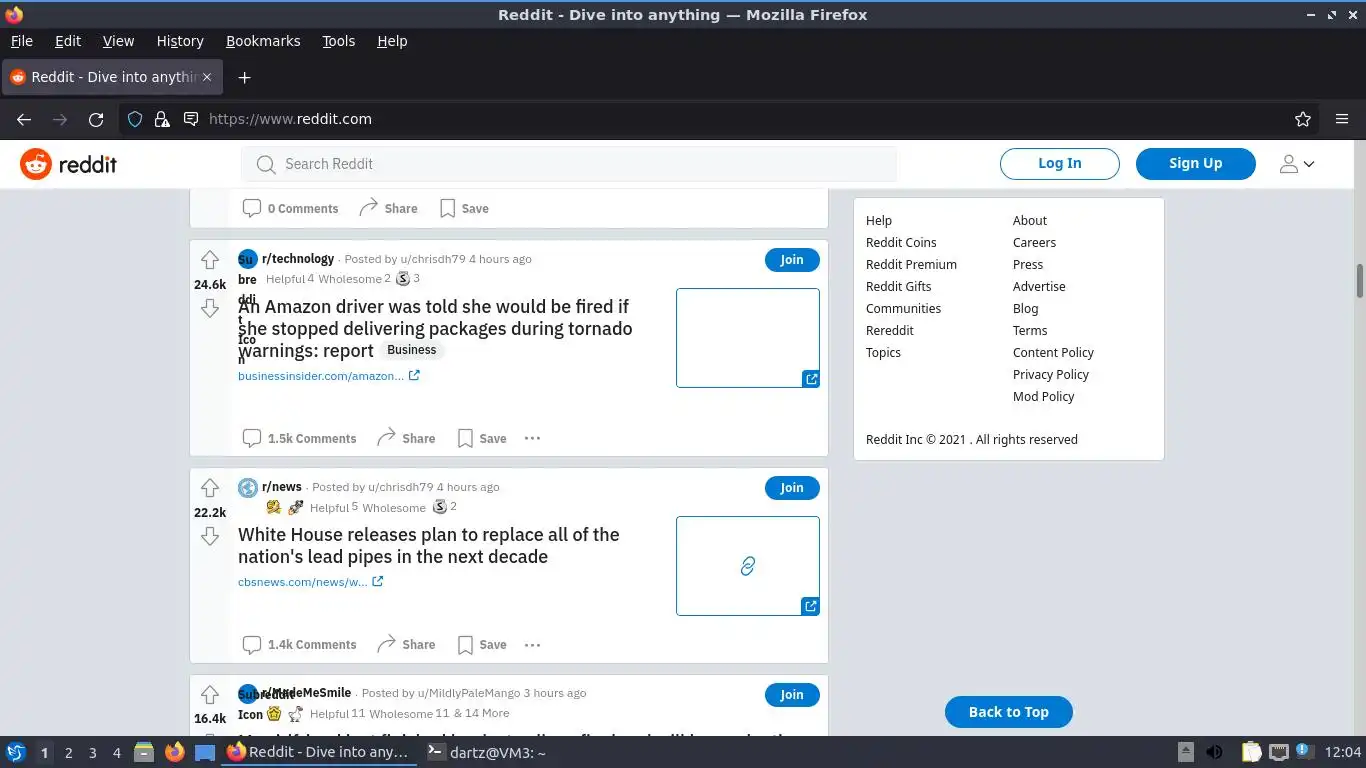1366x768 pixels.
Task: Share the White House lead pipes post
Action: click(406, 645)
